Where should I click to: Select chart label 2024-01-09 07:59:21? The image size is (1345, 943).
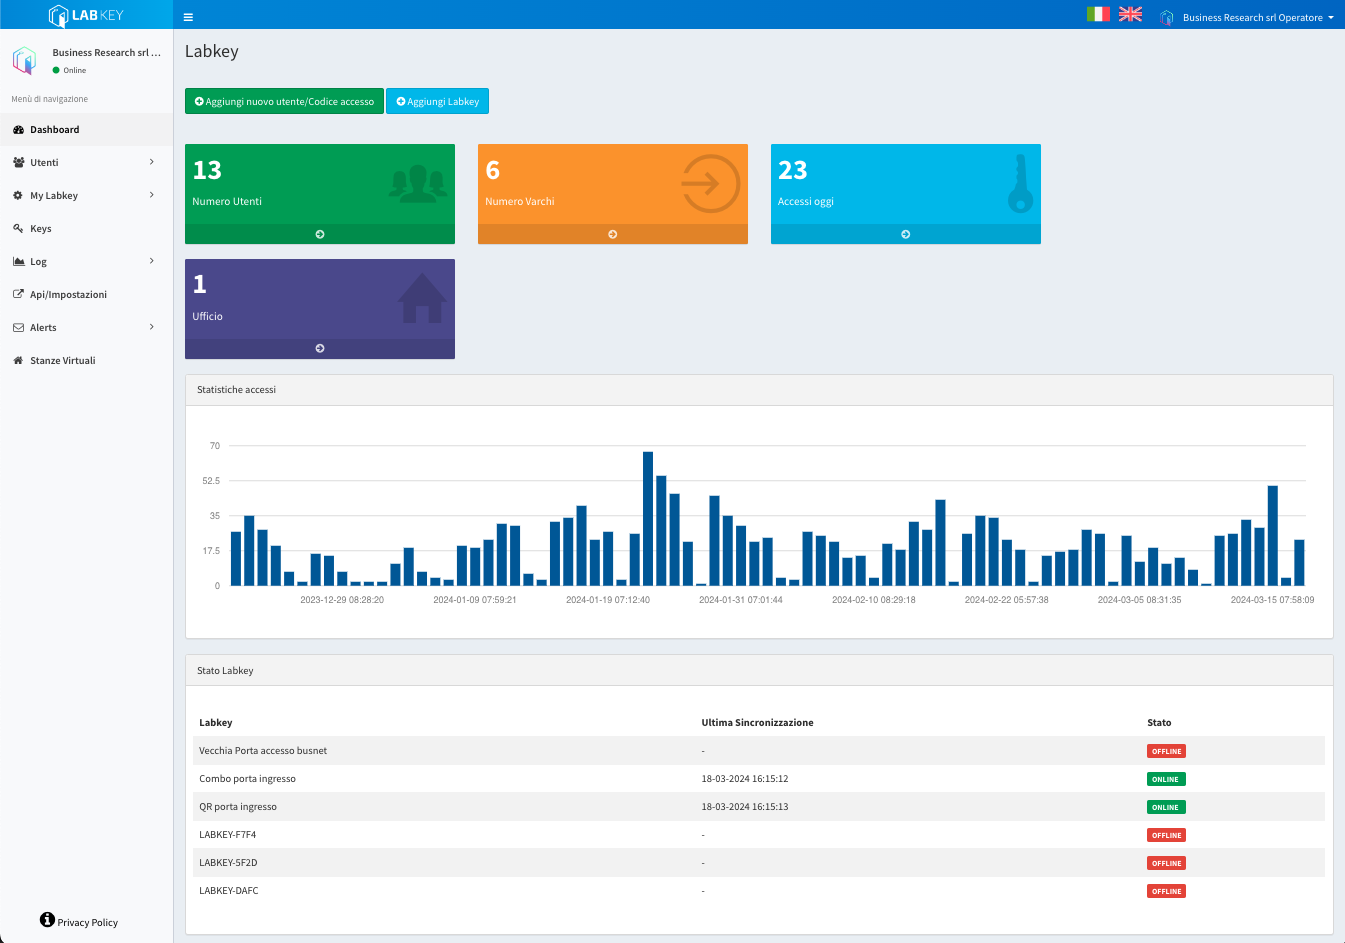[475, 600]
